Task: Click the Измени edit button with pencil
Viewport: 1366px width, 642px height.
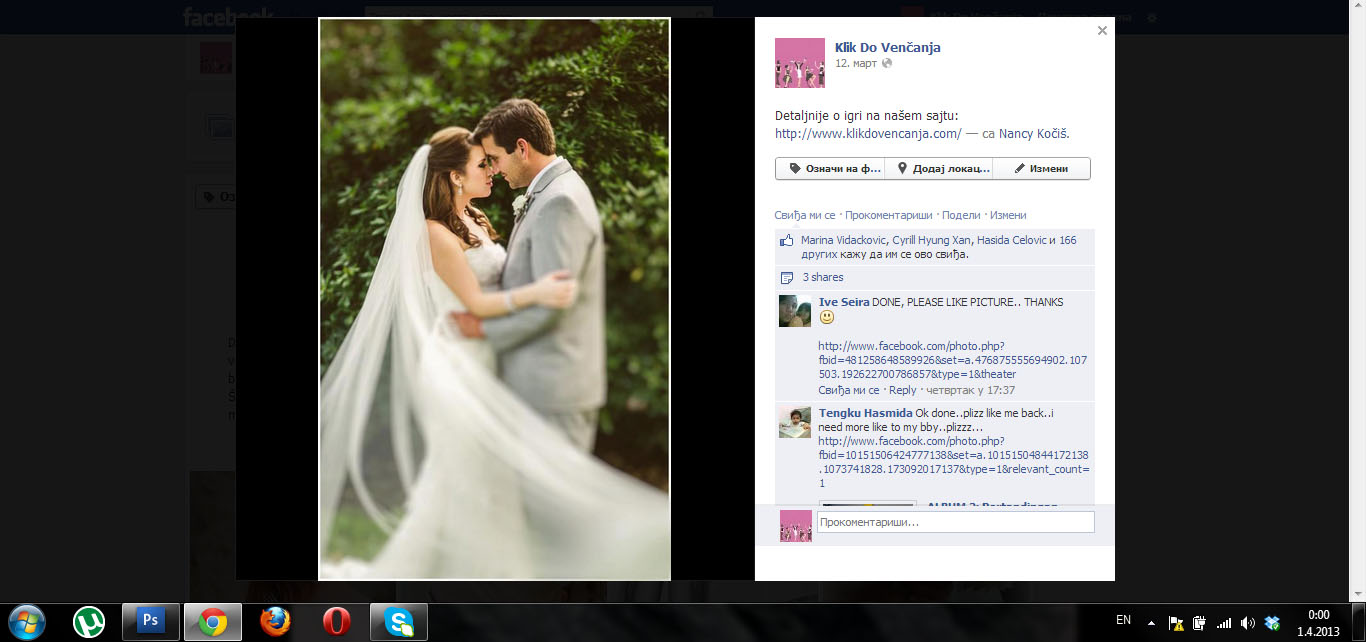Action: 1041,169
